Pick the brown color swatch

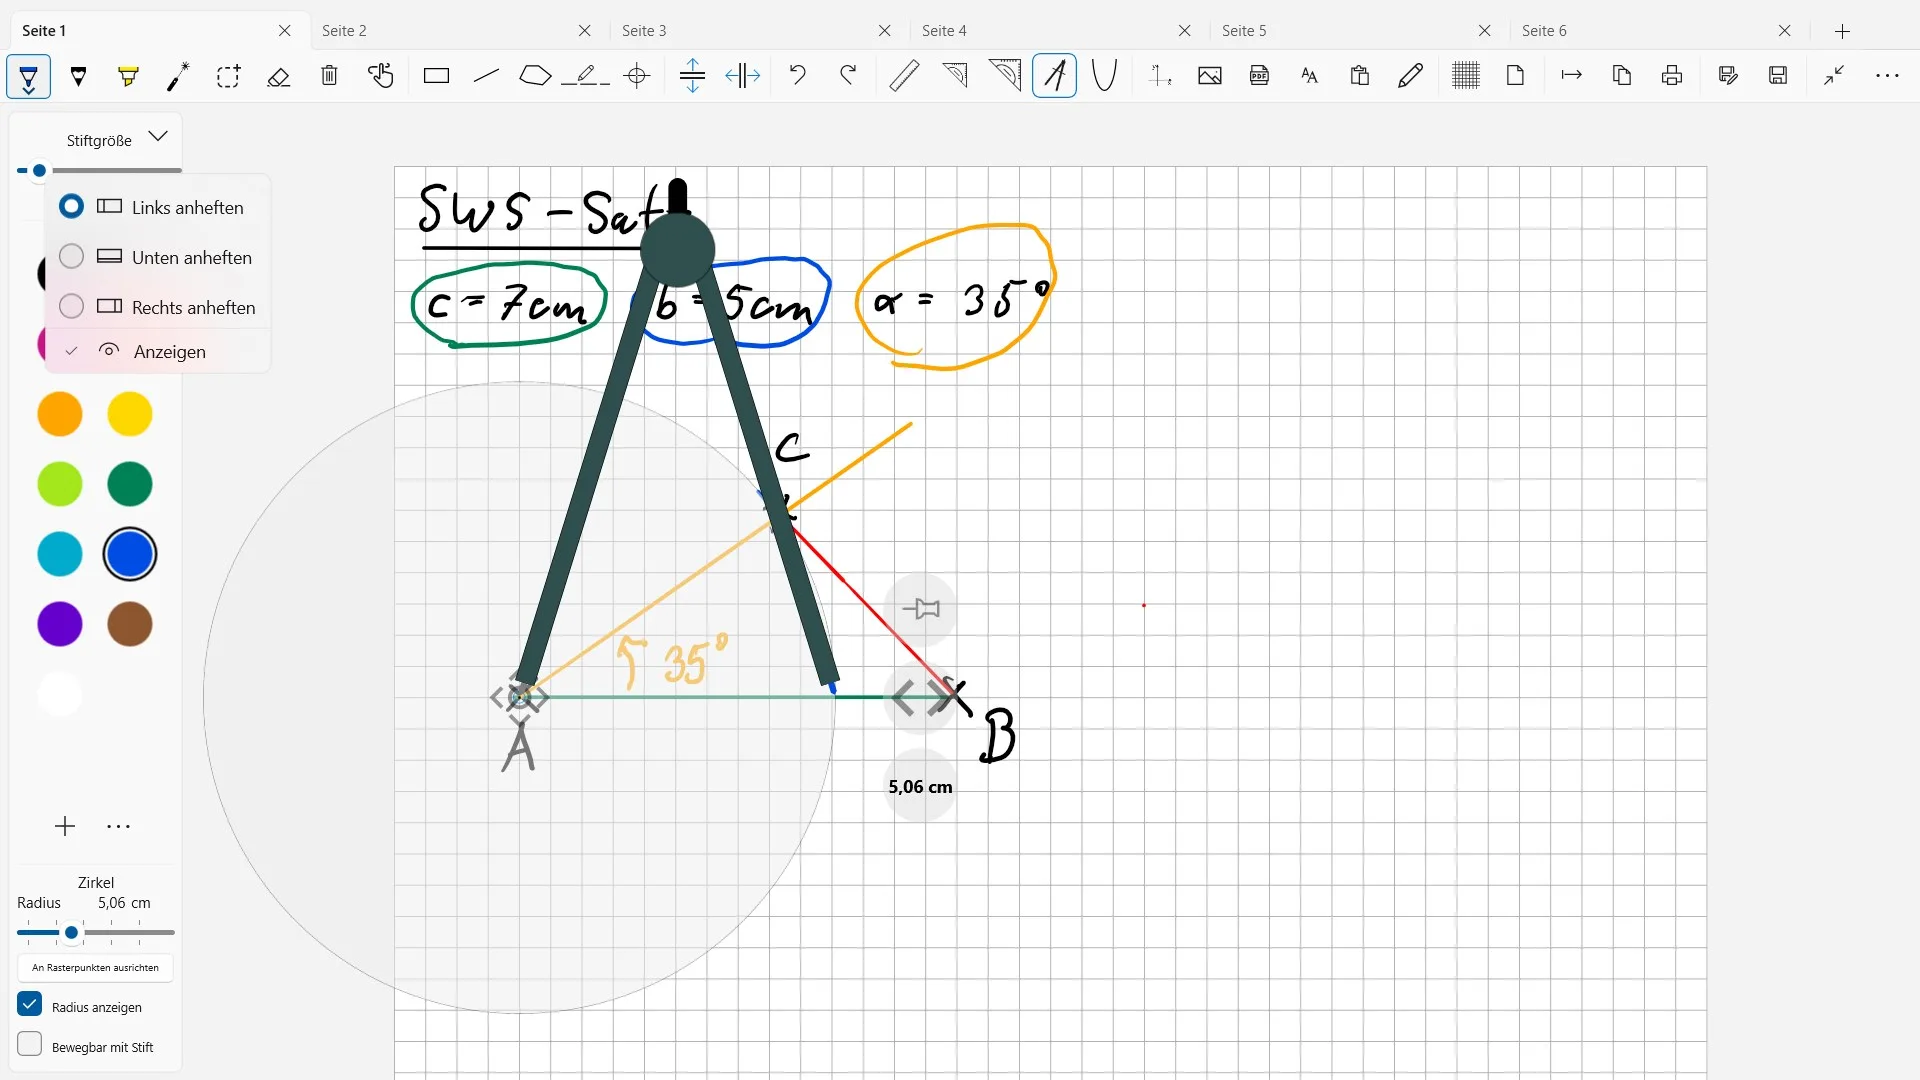(130, 624)
